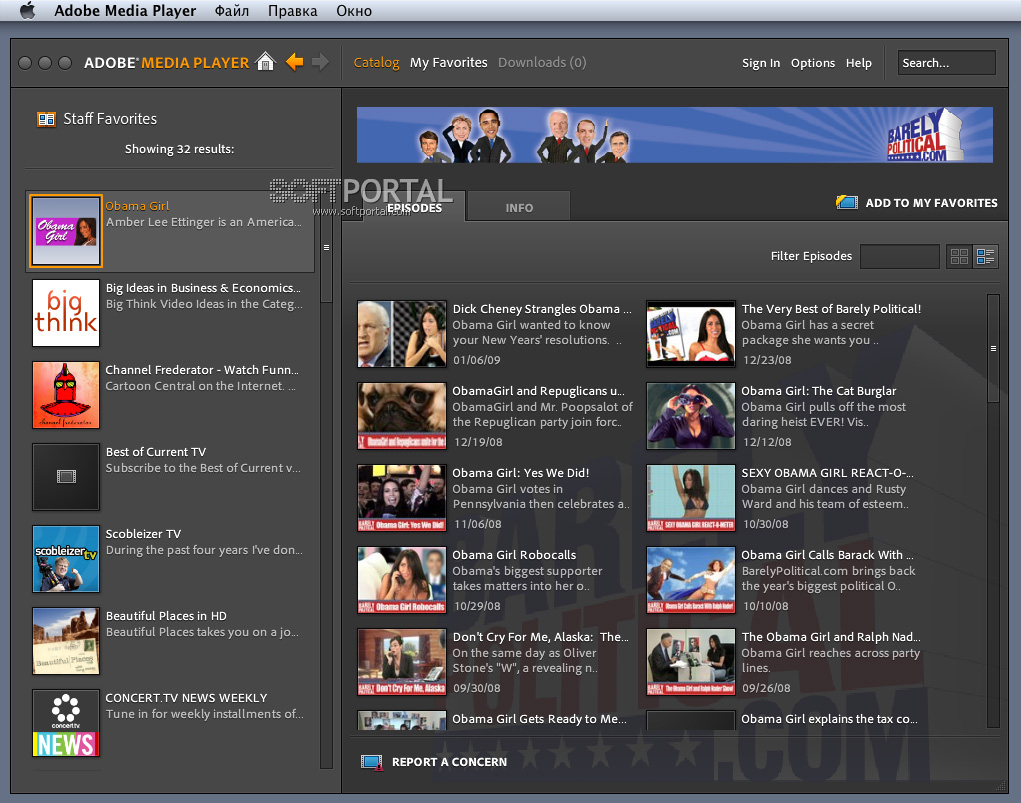Viewport: 1021px width, 803px height.
Task: Navigate back with the orange arrow
Action: tap(294, 62)
